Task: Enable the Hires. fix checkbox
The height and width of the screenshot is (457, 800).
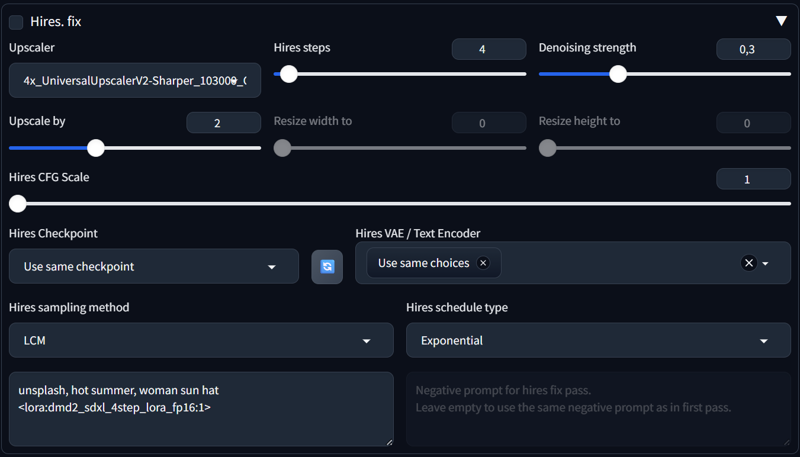Action: [16, 22]
